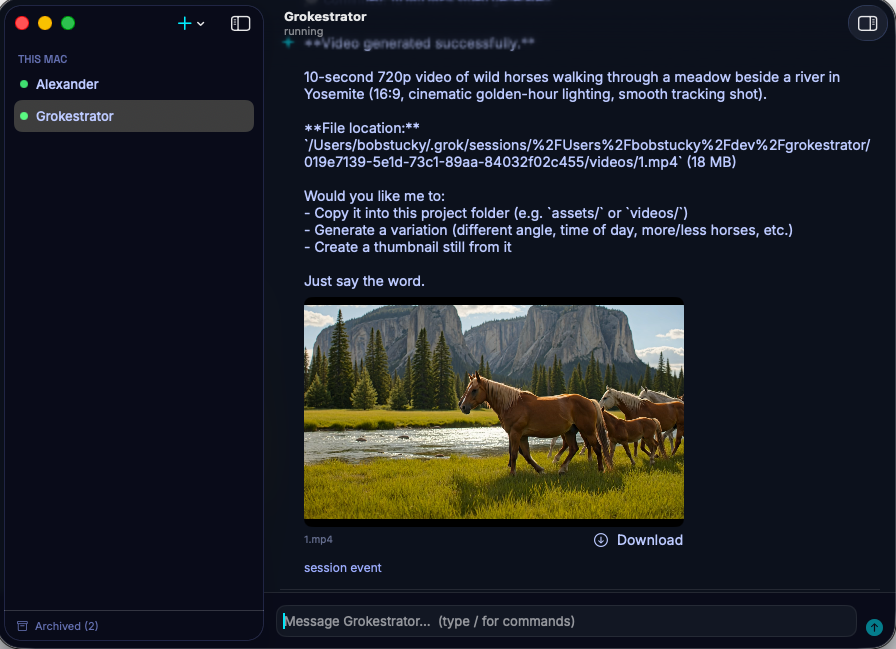
Task: Click the running status text
Action: click(x=303, y=31)
